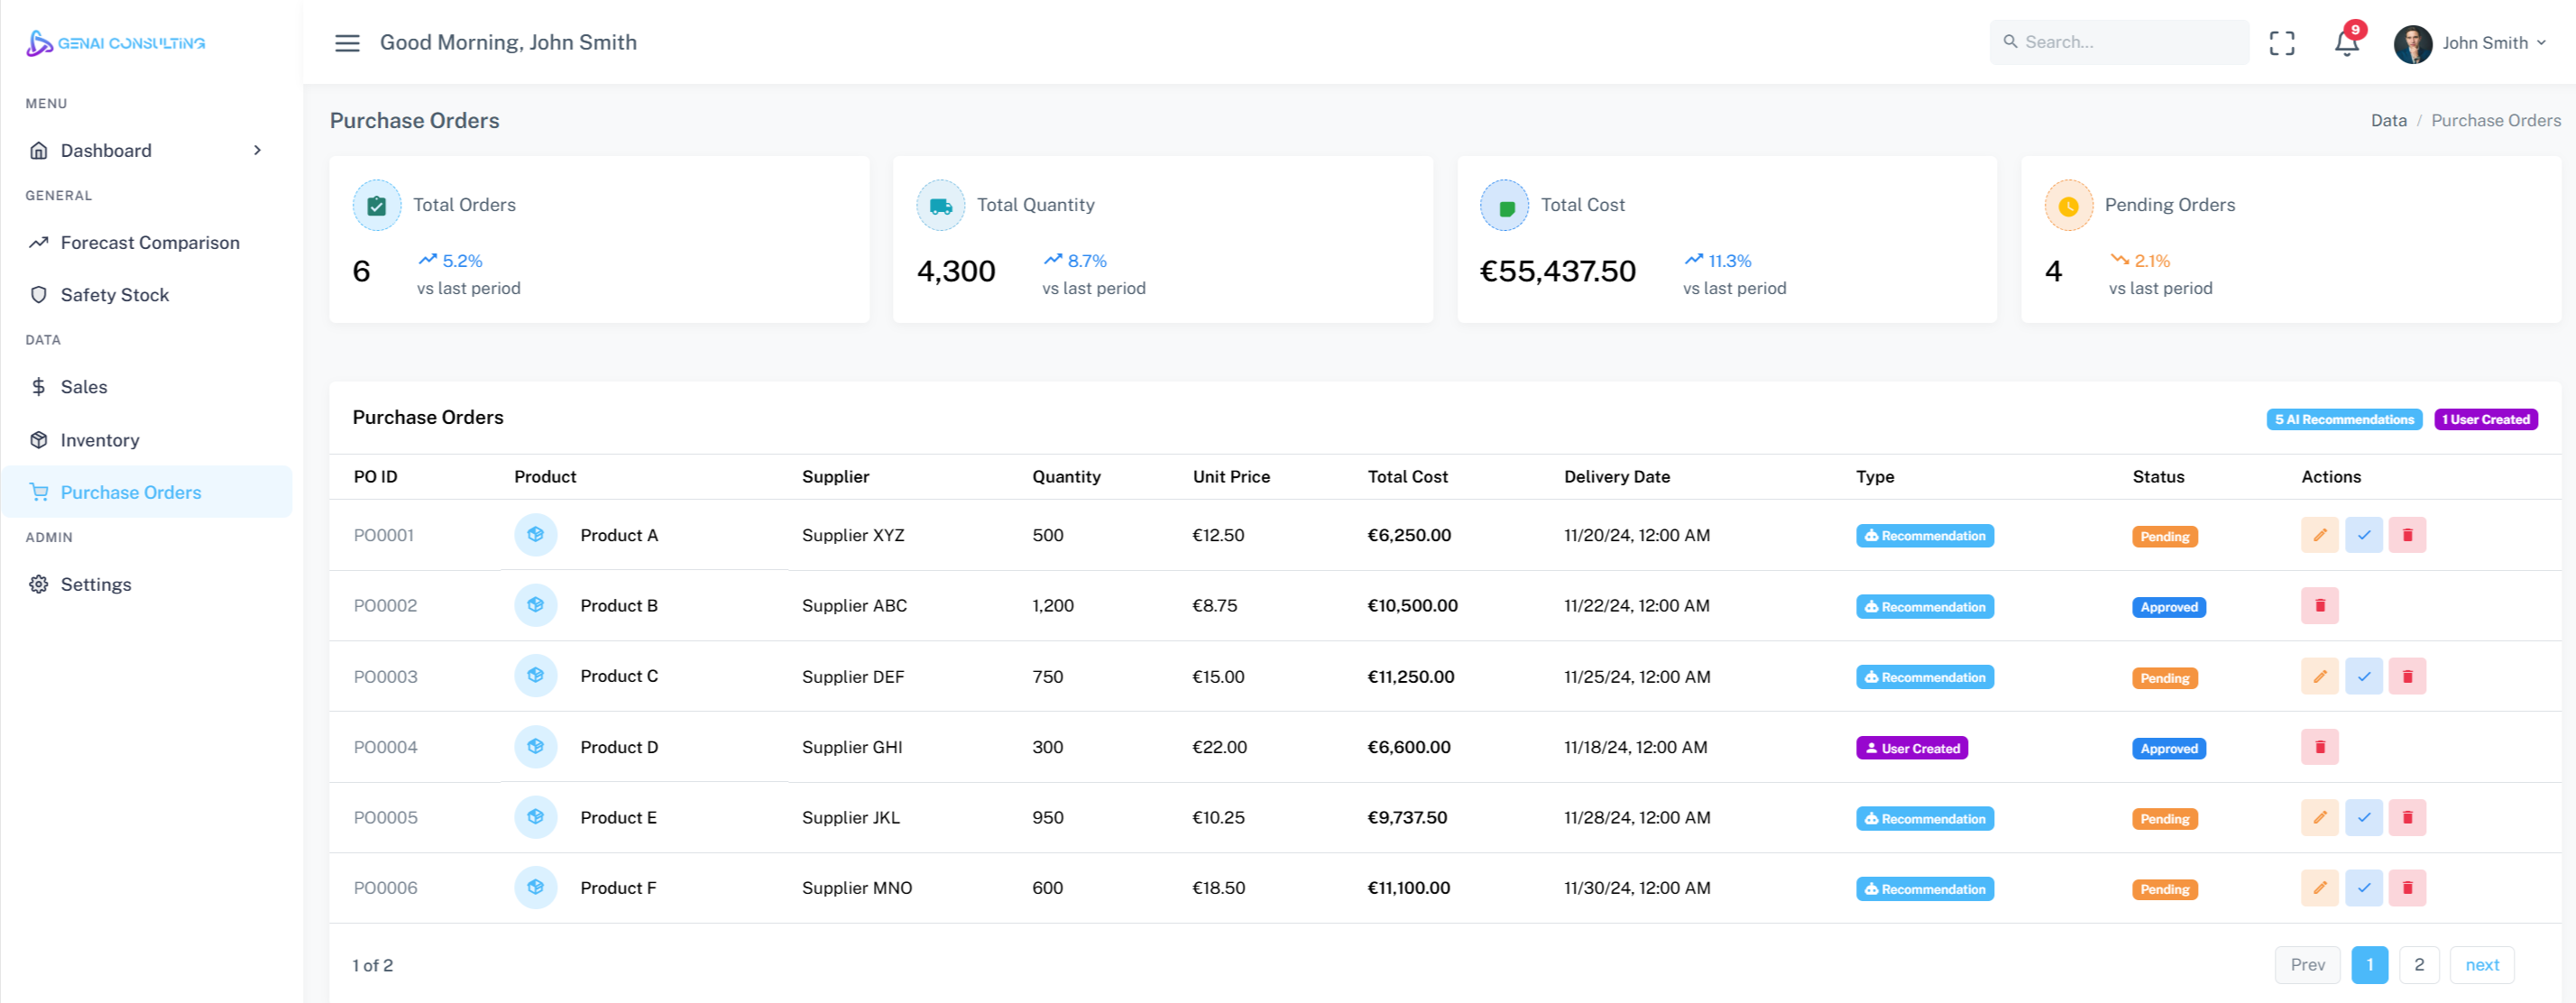Click the next pagination button
The width and height of the screenshot is (2576, 1003).
tap(2481, 964)
